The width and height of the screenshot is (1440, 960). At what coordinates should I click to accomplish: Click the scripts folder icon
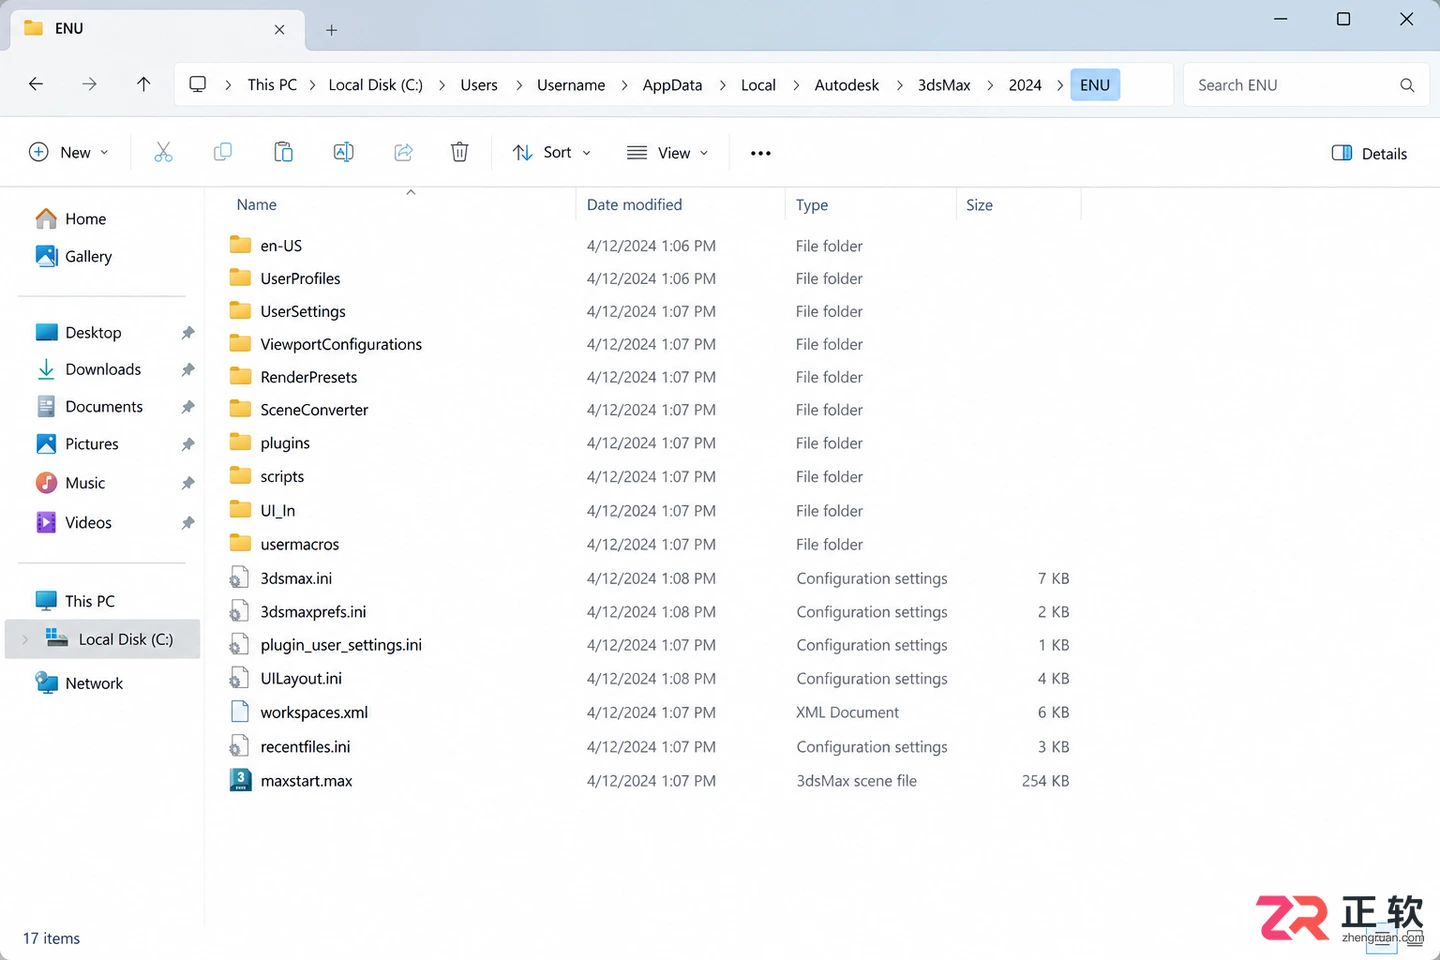[240, 476]
